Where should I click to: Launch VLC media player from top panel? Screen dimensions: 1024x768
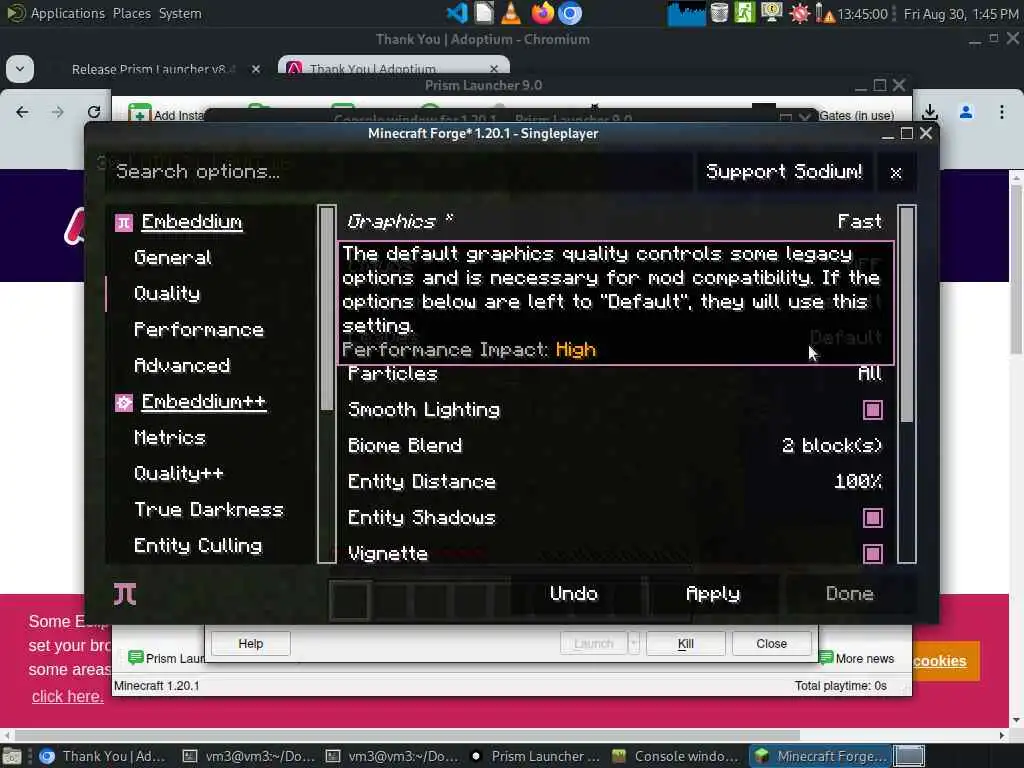click(x=511, y=13)
